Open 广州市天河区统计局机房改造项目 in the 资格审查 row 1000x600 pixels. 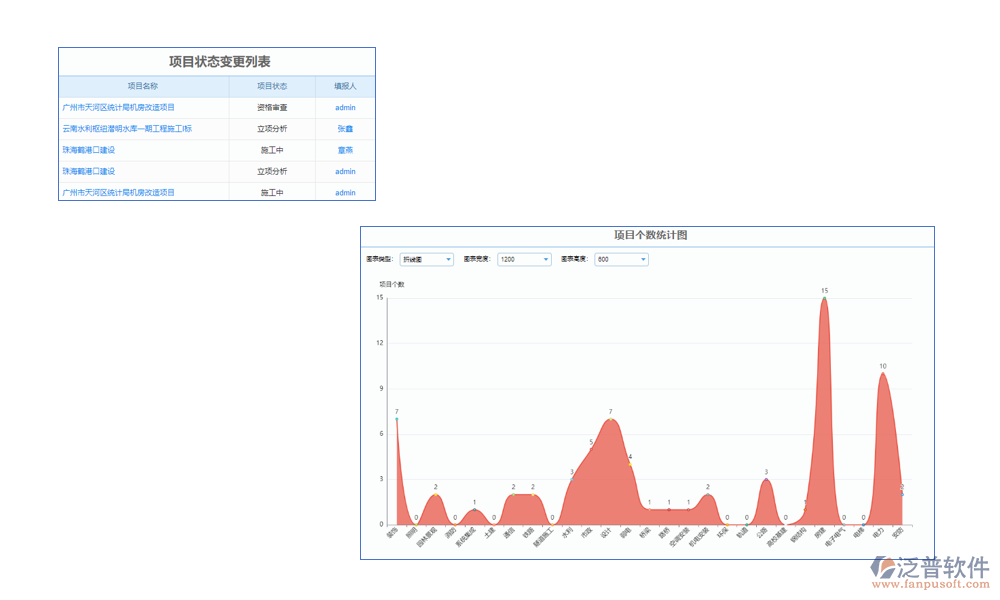118,107
